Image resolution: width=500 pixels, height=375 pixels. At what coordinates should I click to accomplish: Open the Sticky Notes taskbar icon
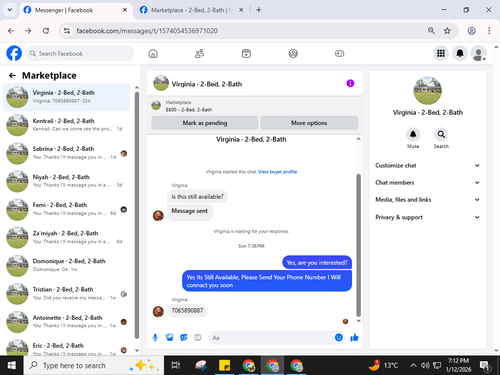point(224,365)
